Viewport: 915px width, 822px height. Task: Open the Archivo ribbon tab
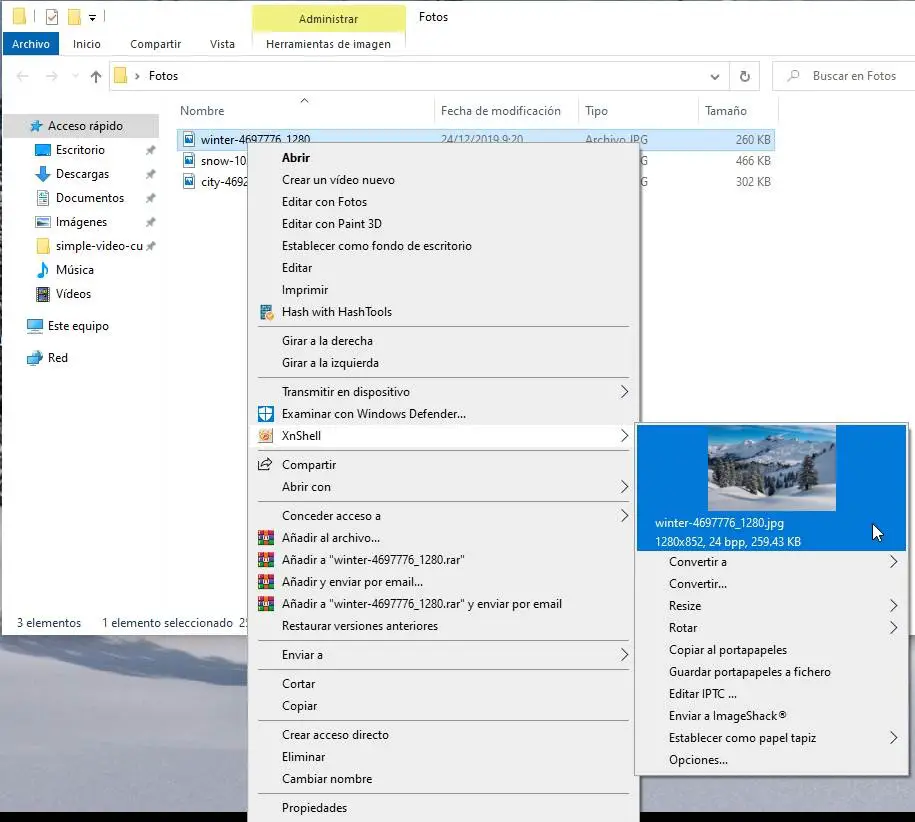point(31,44)
